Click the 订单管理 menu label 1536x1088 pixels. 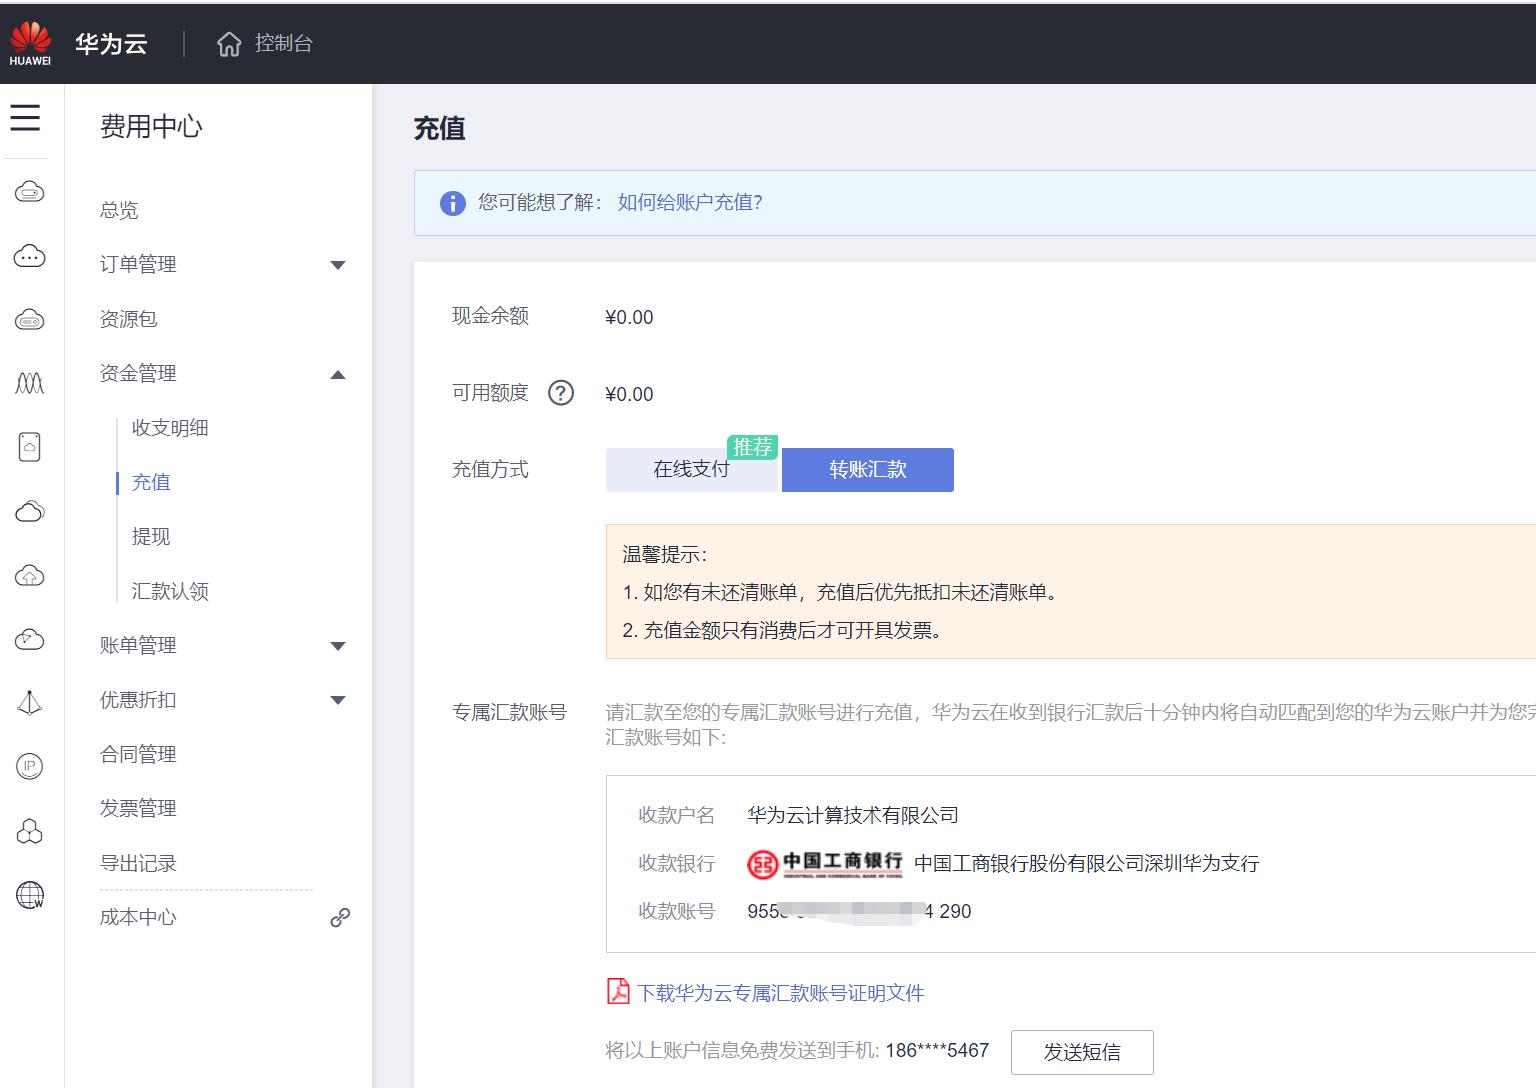(138, 264)
